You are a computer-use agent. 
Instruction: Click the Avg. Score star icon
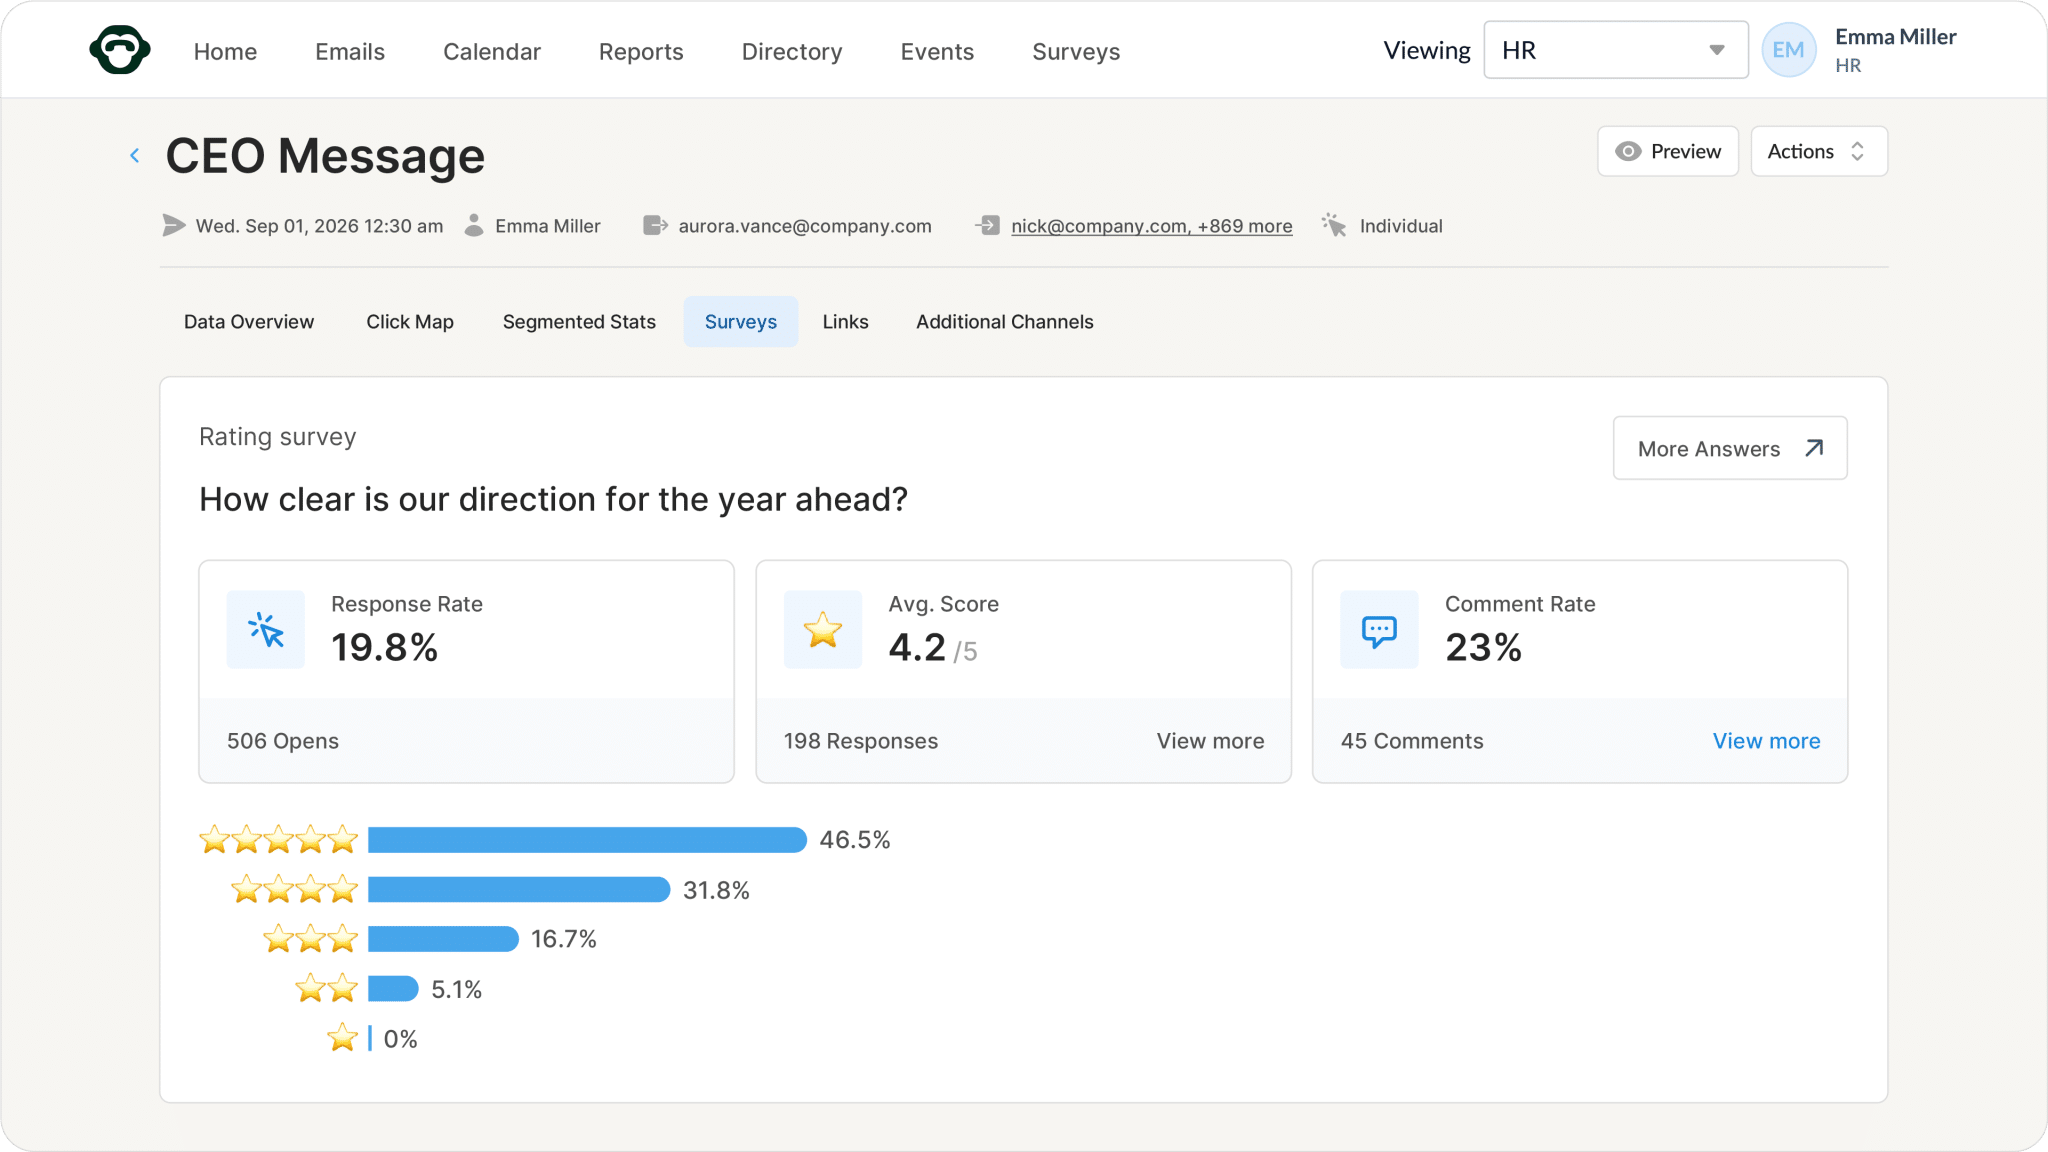click(x=823, y=630)
